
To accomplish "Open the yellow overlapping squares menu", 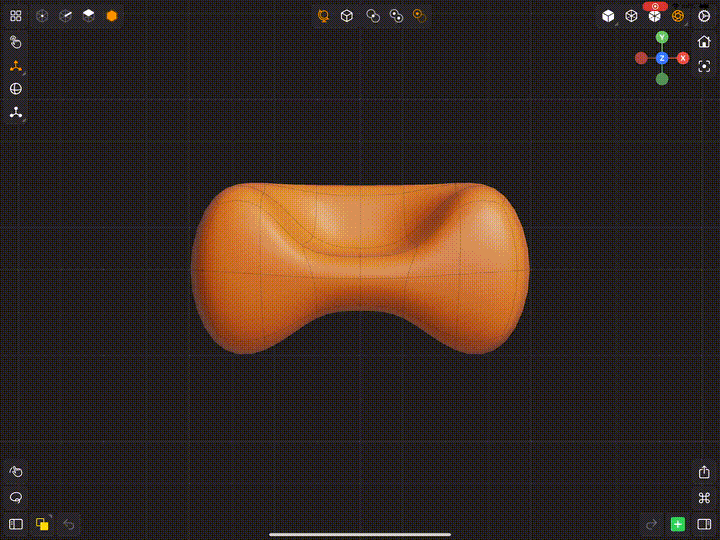I will pyautogui.click(x=42, y=524).
